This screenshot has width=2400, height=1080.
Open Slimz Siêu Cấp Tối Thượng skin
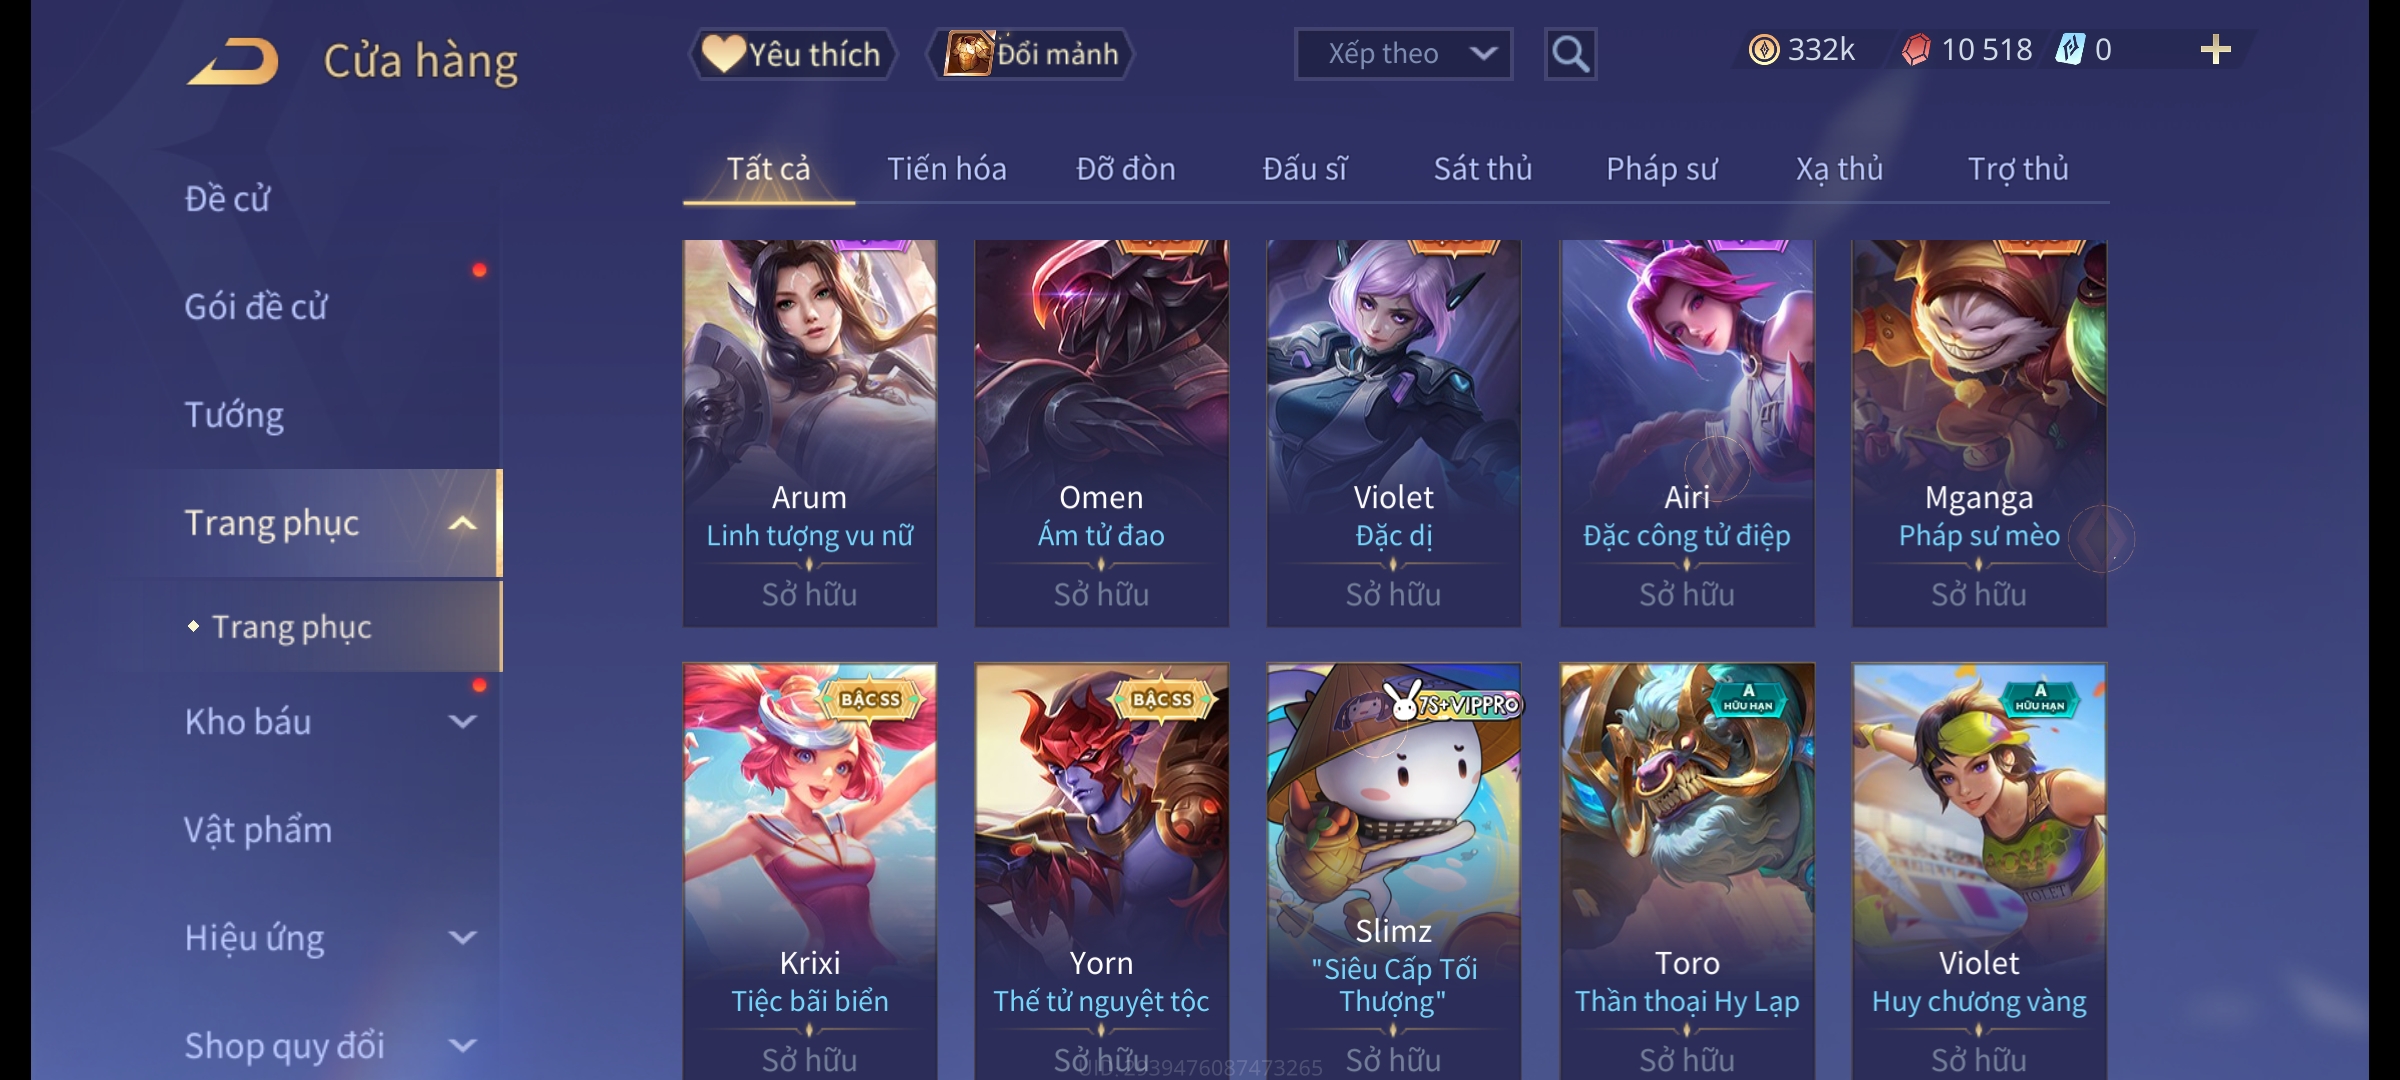pos(1393,872)
